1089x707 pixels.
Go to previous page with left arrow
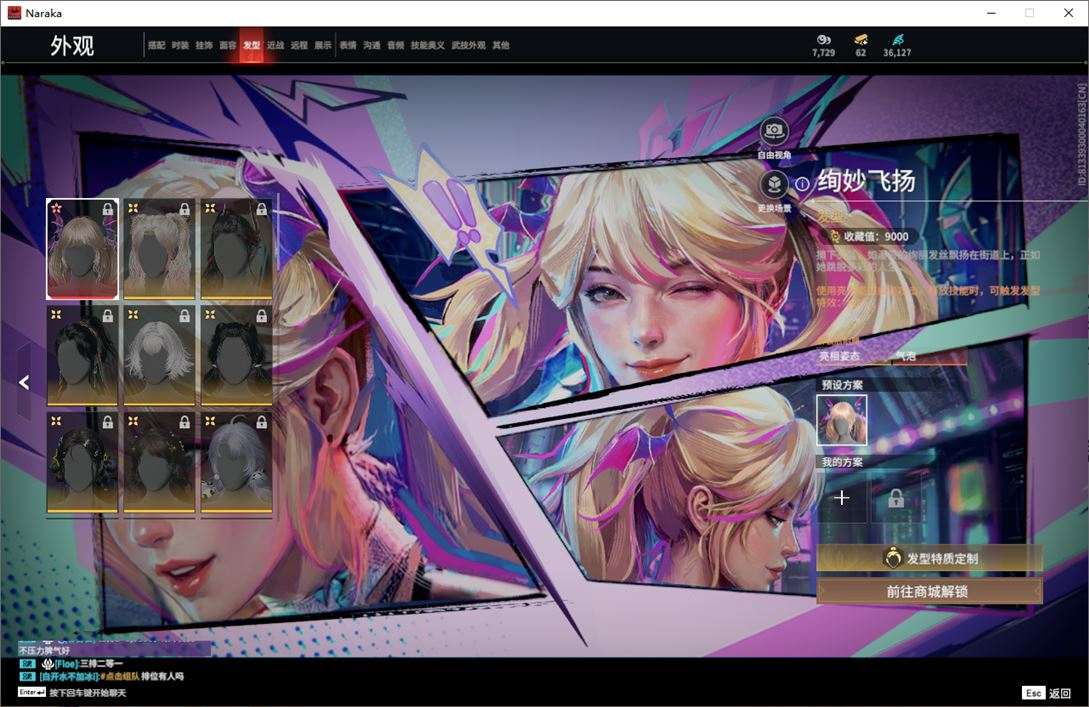(24, 382)
